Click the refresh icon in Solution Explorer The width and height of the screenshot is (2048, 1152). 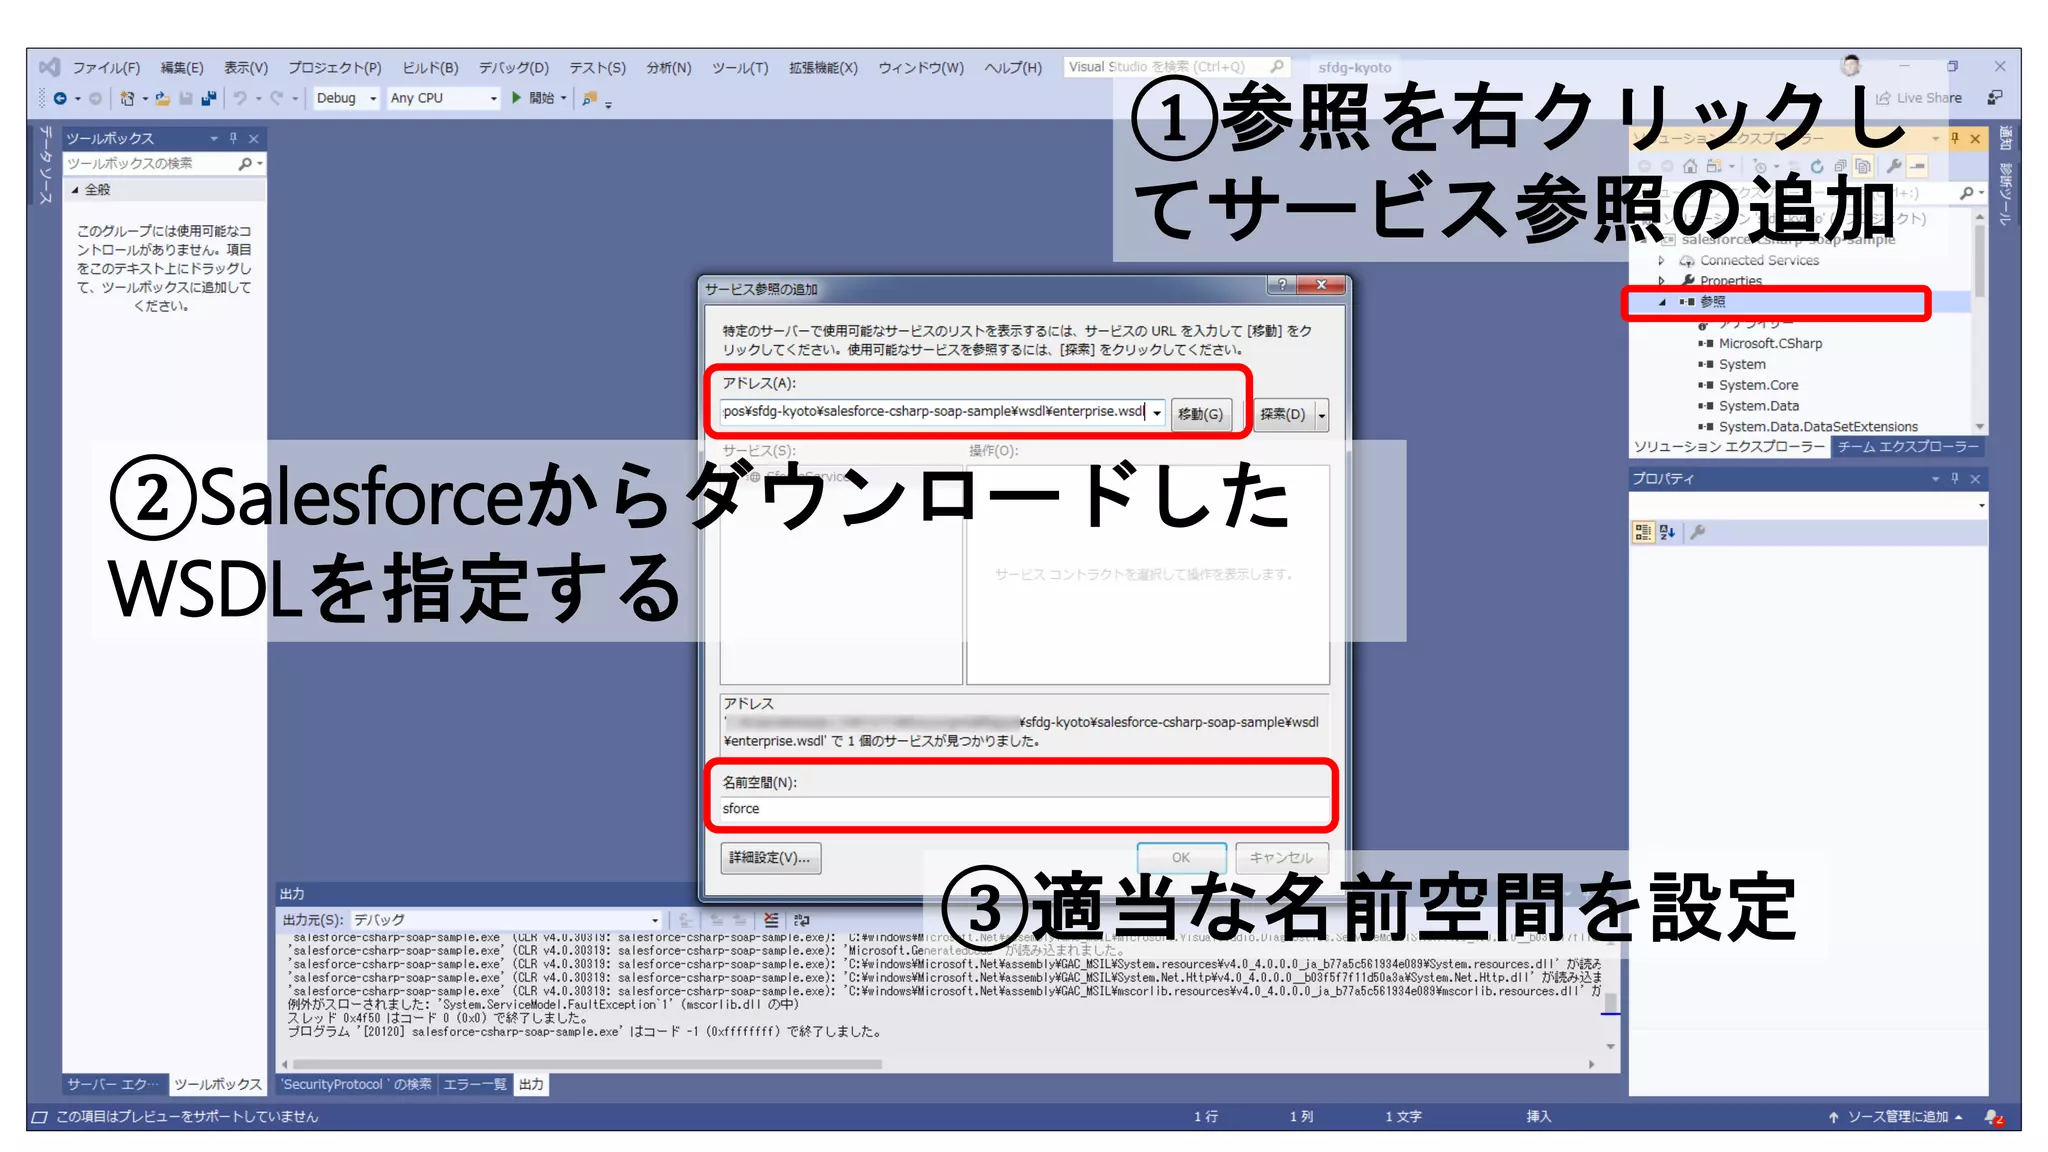coord(1817,166)
